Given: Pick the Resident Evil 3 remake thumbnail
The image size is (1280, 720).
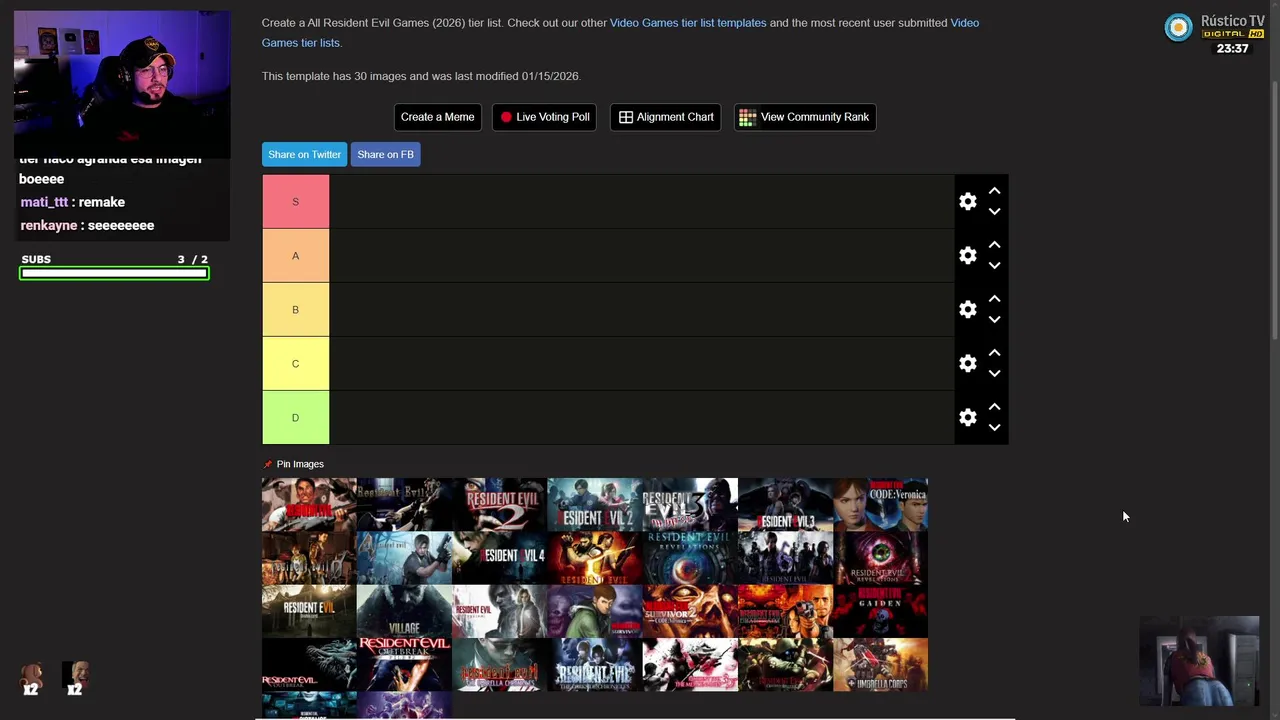Looking at the screenshot, I should (784, 504).
